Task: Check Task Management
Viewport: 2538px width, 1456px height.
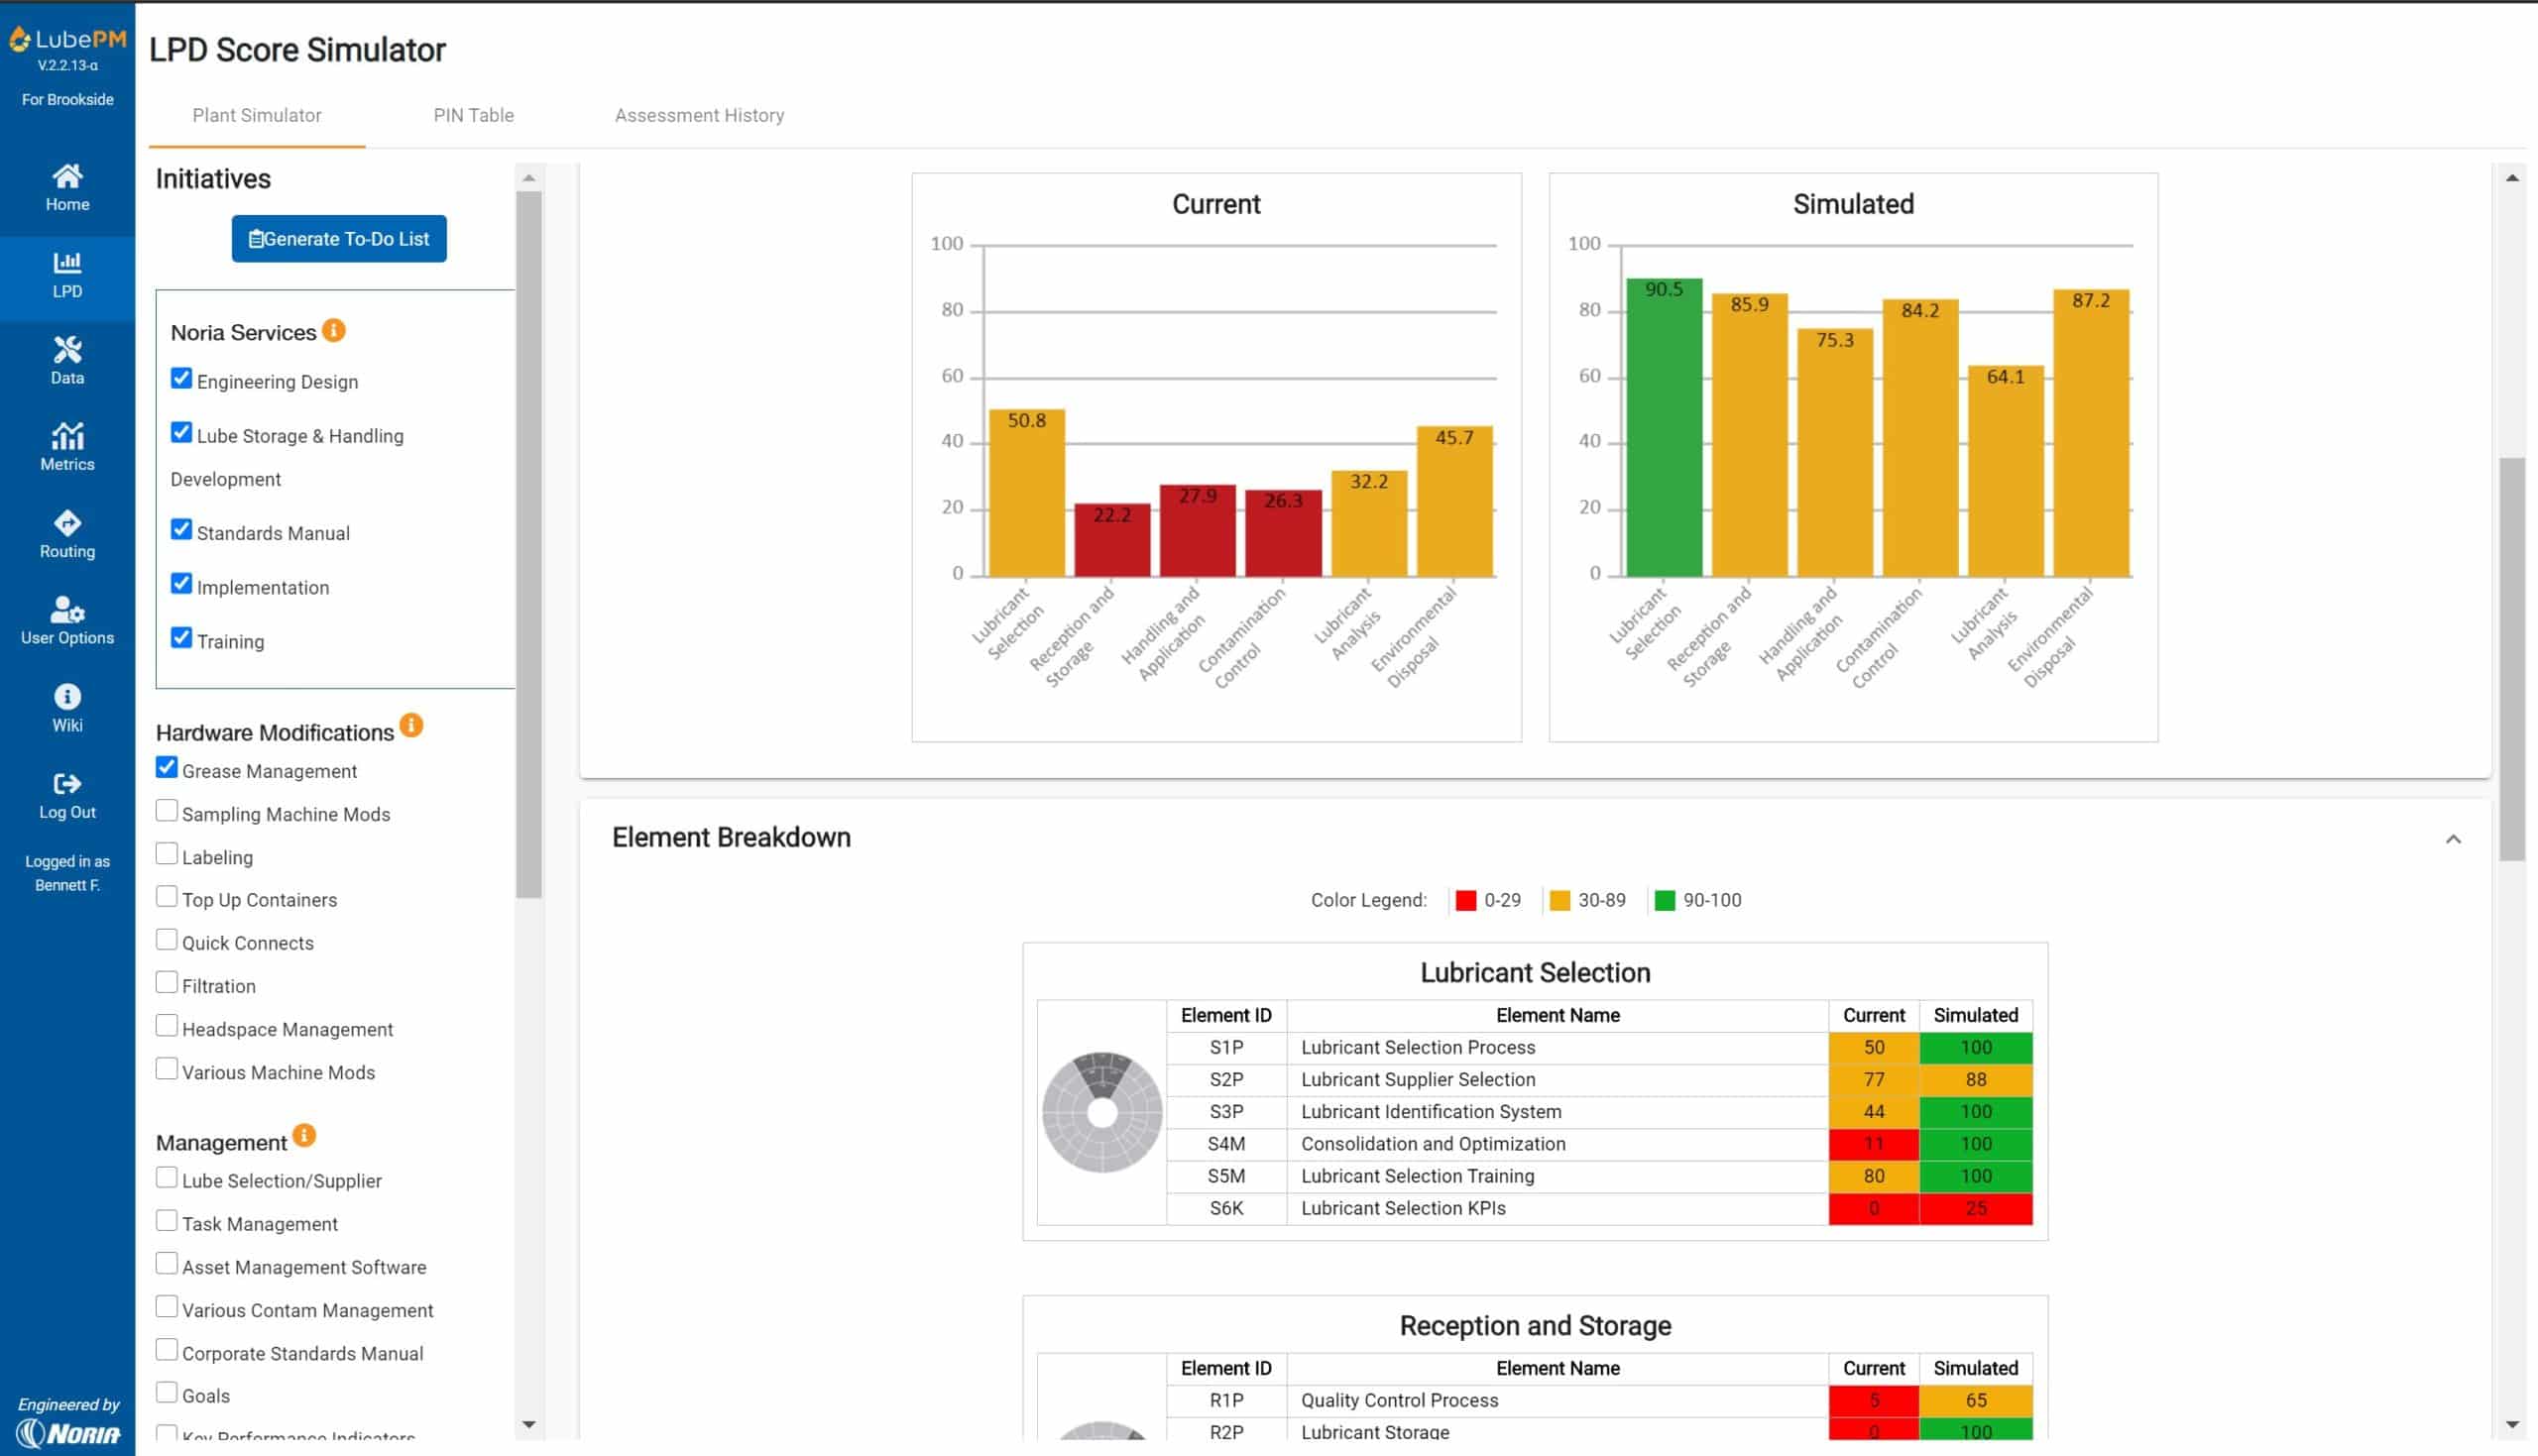Action: coord(167,1220)
